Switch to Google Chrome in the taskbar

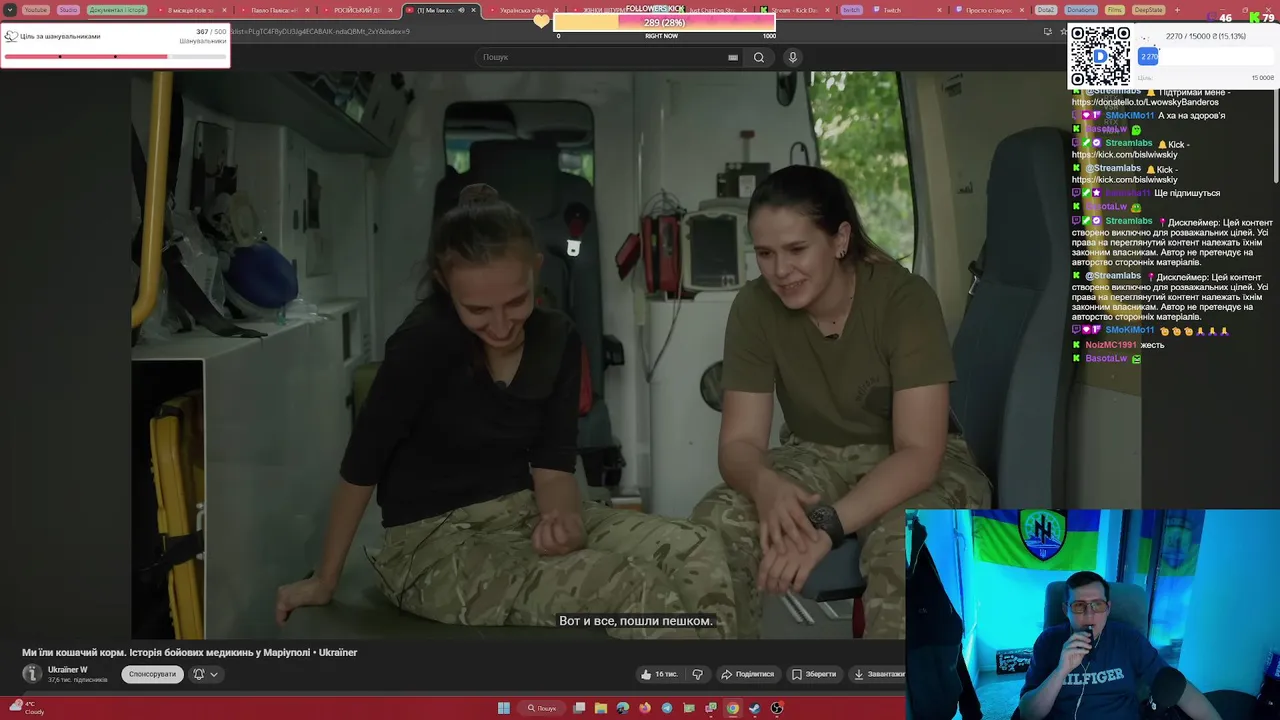(733, 708)
